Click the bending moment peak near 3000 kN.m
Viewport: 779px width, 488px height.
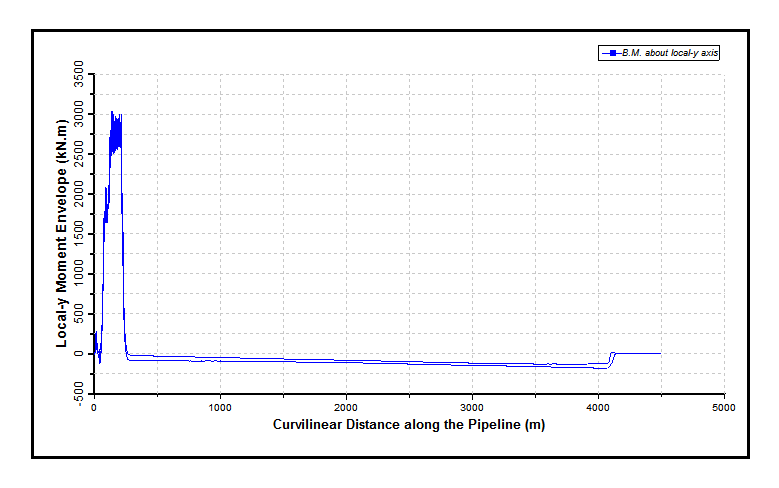coord(113,113)
